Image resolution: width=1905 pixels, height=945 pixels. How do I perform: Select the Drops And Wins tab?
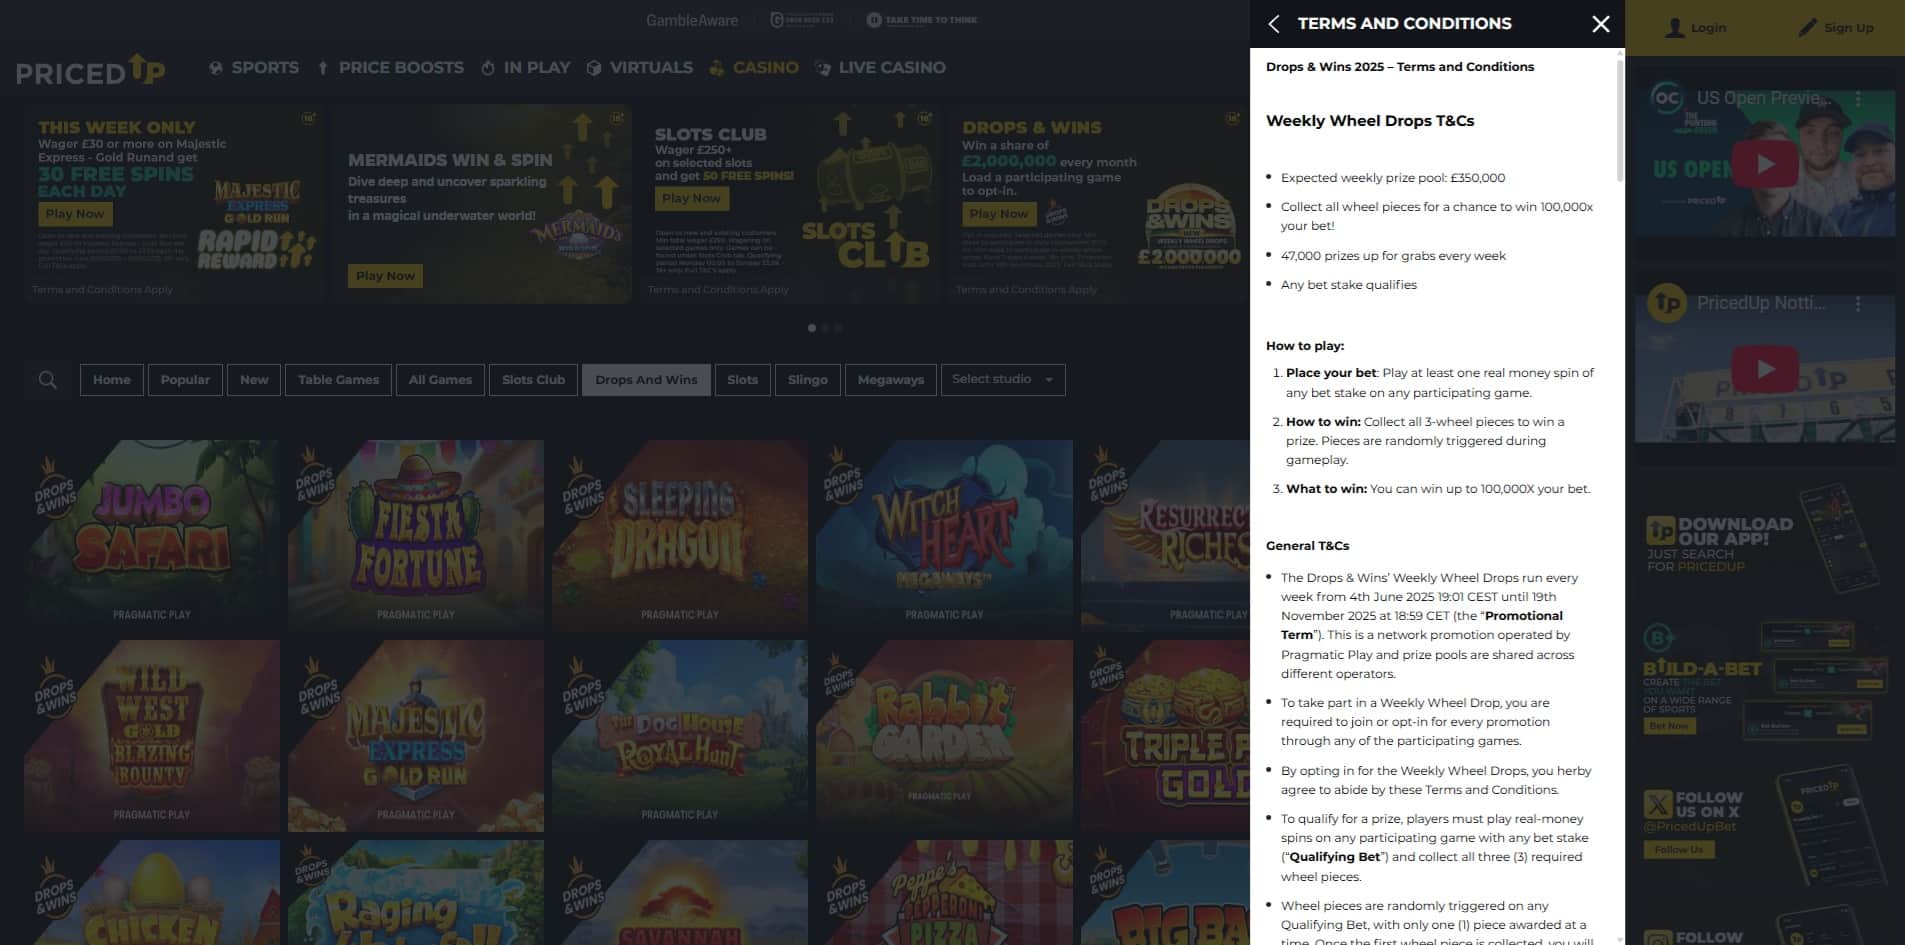[646, 380]
